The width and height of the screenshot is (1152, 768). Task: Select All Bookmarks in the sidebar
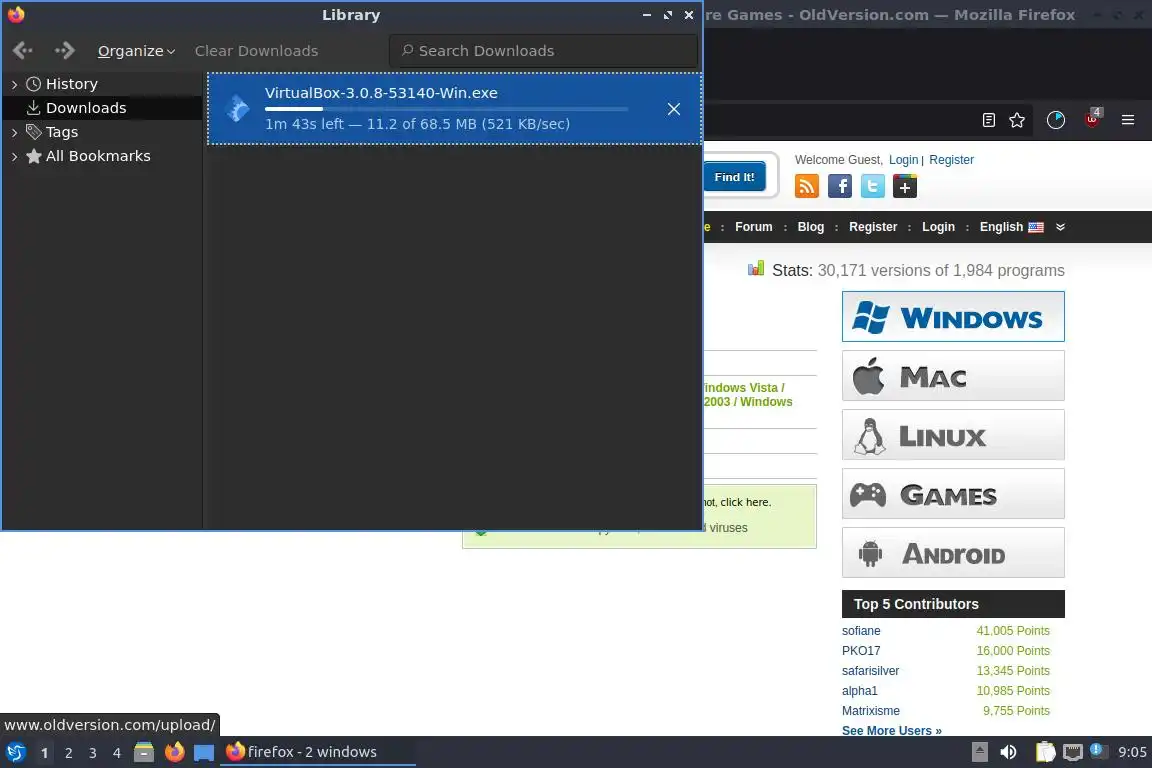click(98, 156)
